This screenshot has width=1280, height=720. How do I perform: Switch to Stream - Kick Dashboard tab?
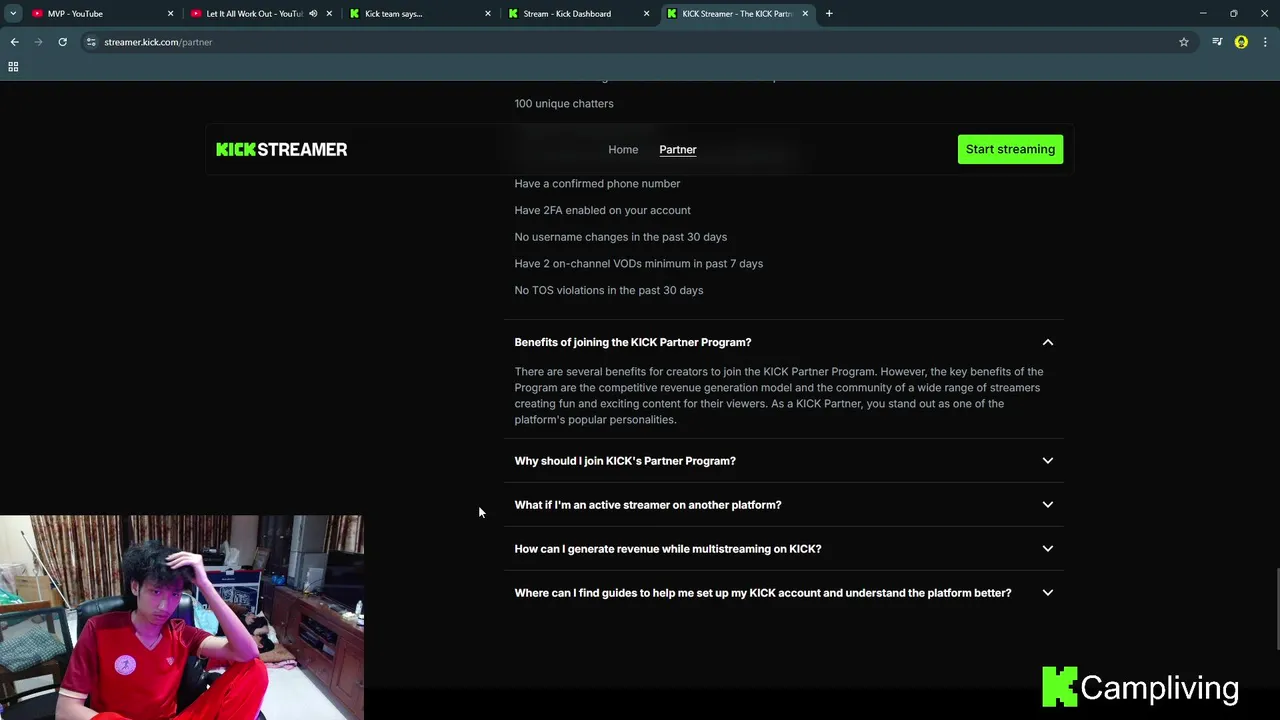coord(578,14)
